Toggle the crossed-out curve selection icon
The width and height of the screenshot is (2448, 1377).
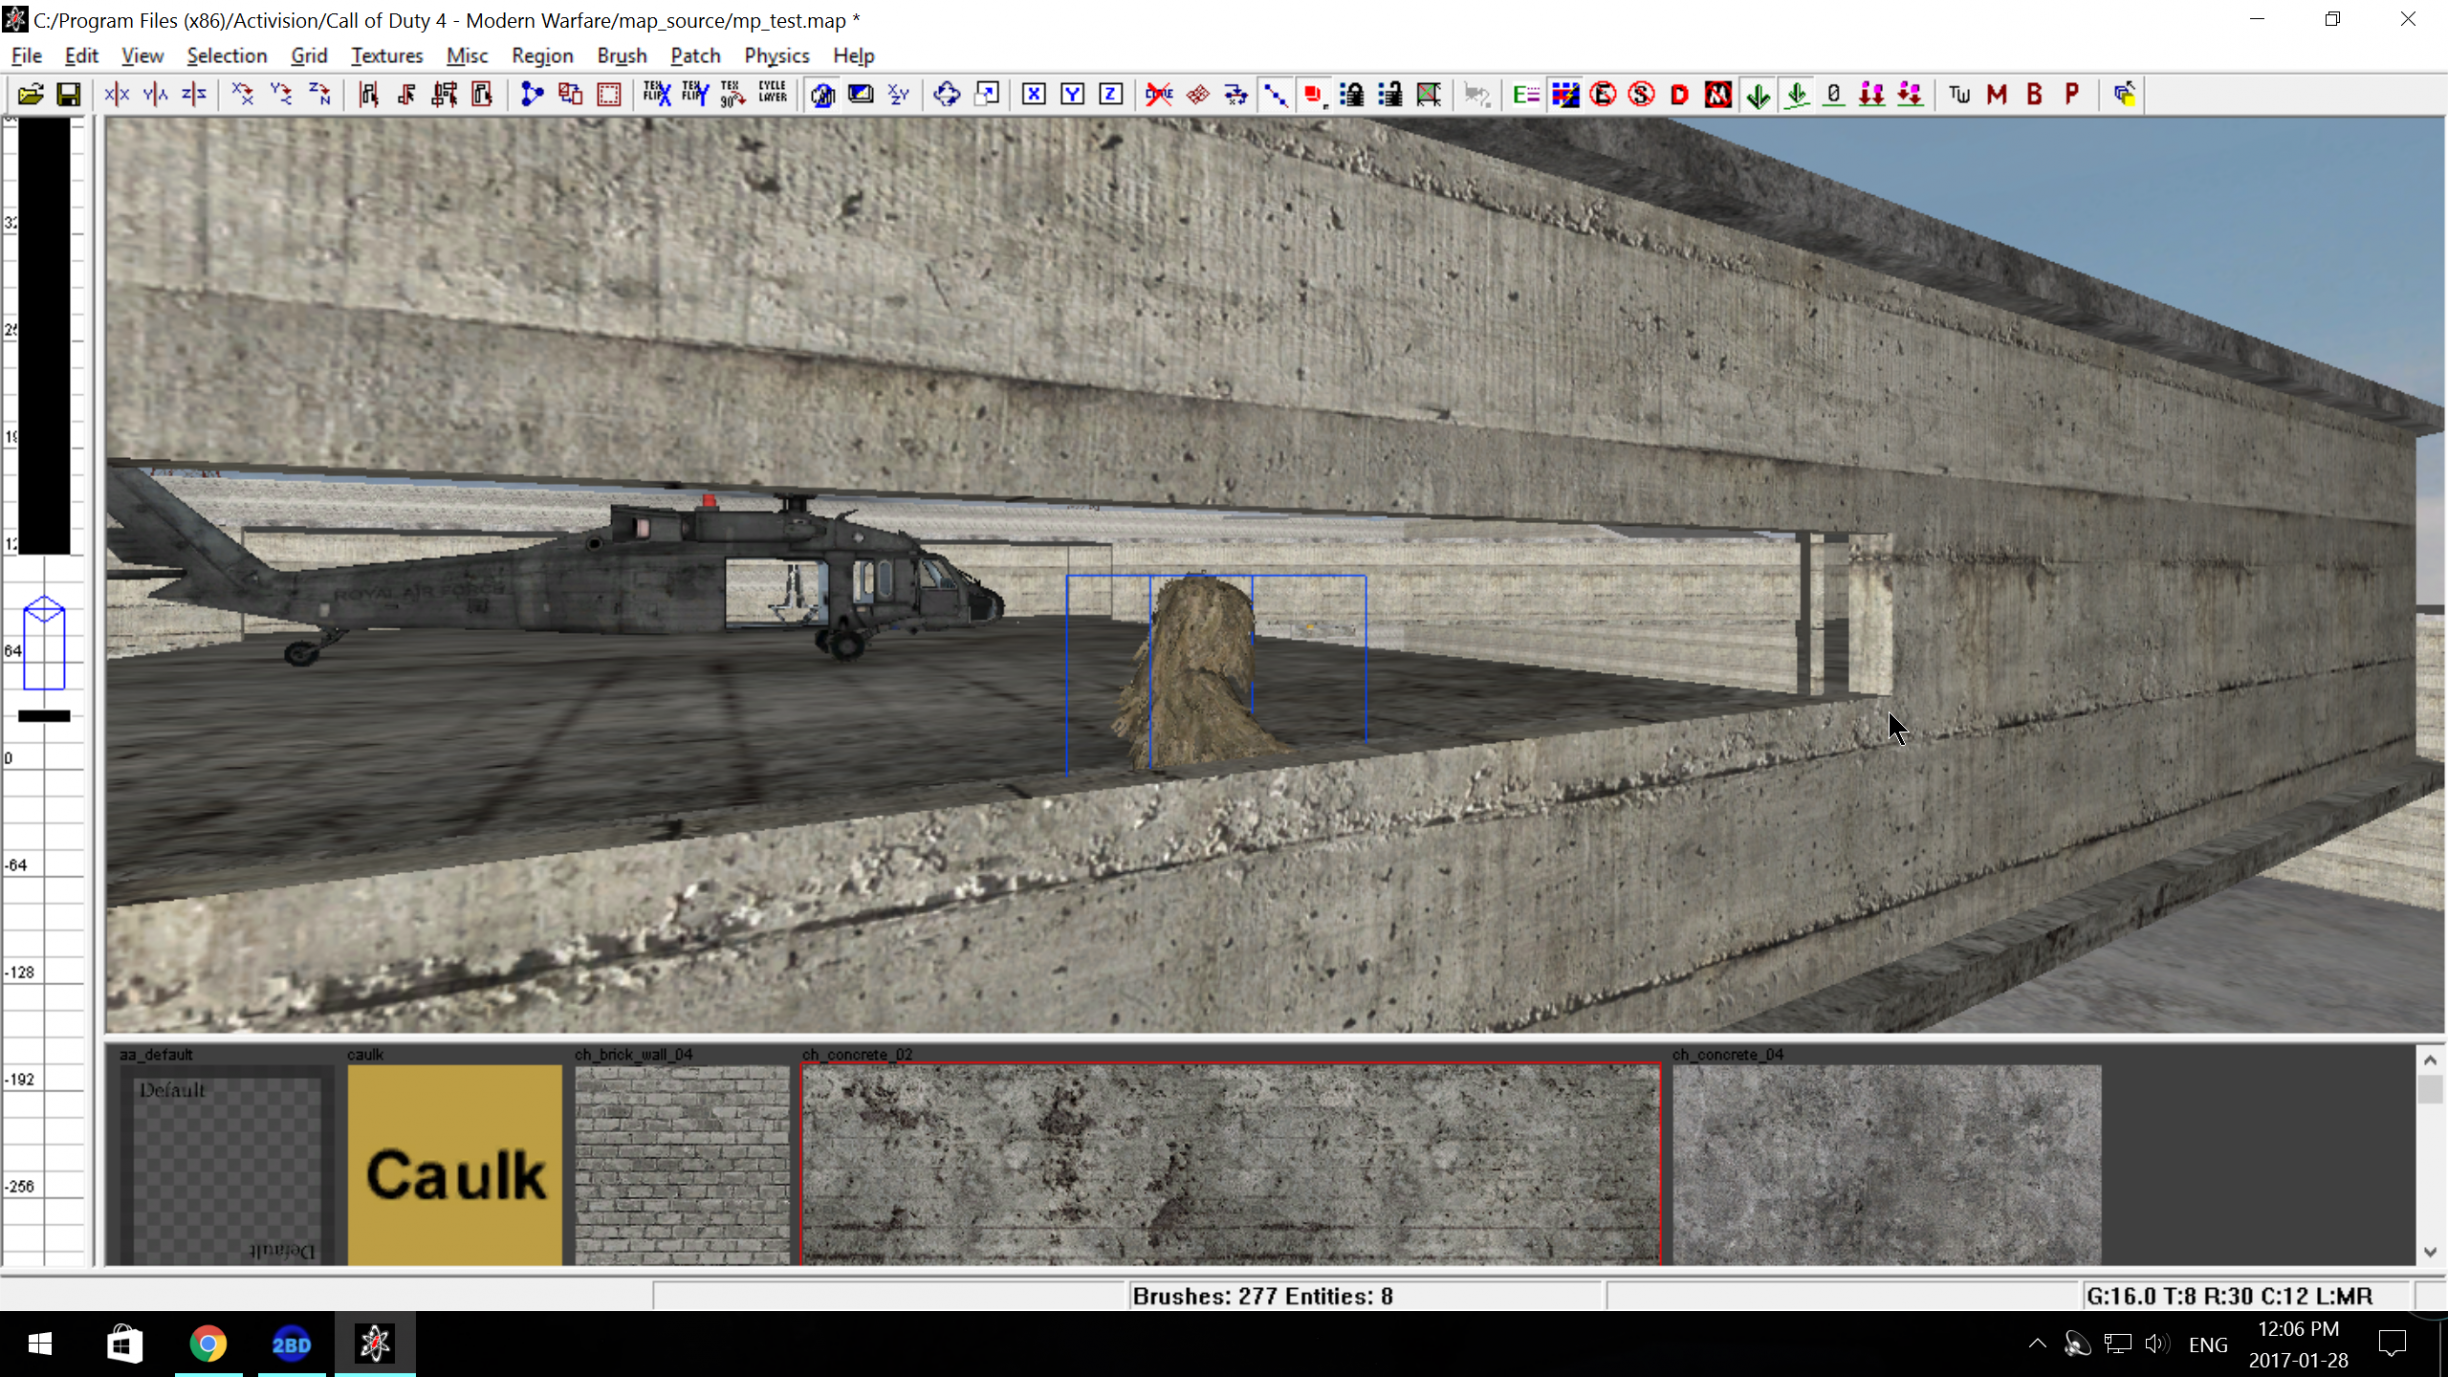1160,94
